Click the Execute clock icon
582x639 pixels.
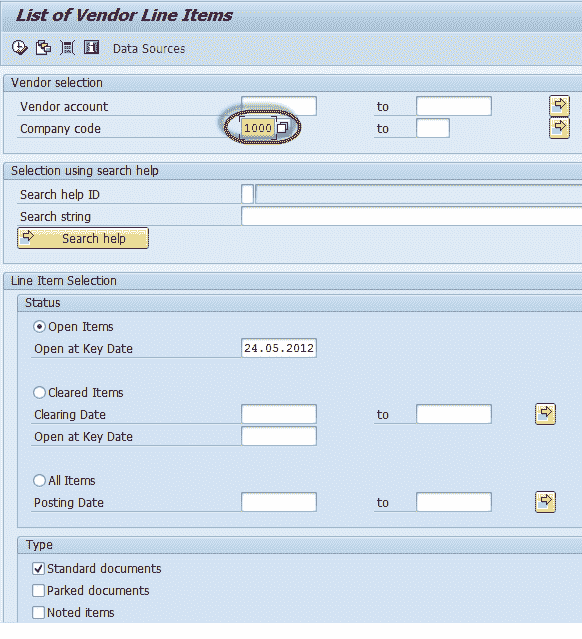(x=19, y=48)
